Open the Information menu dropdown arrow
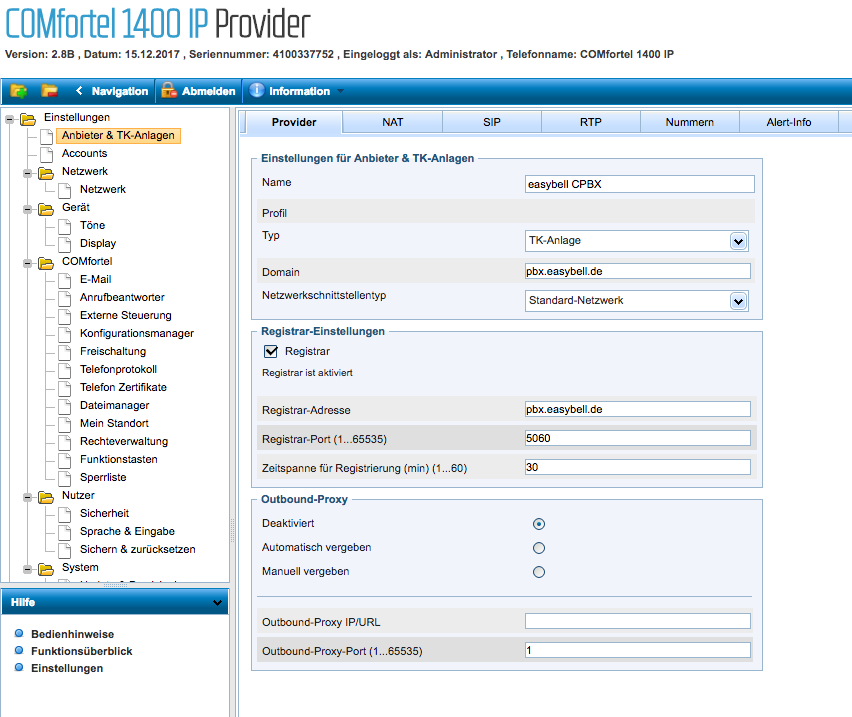Screen dimensions: 852x717 (341, 91)
